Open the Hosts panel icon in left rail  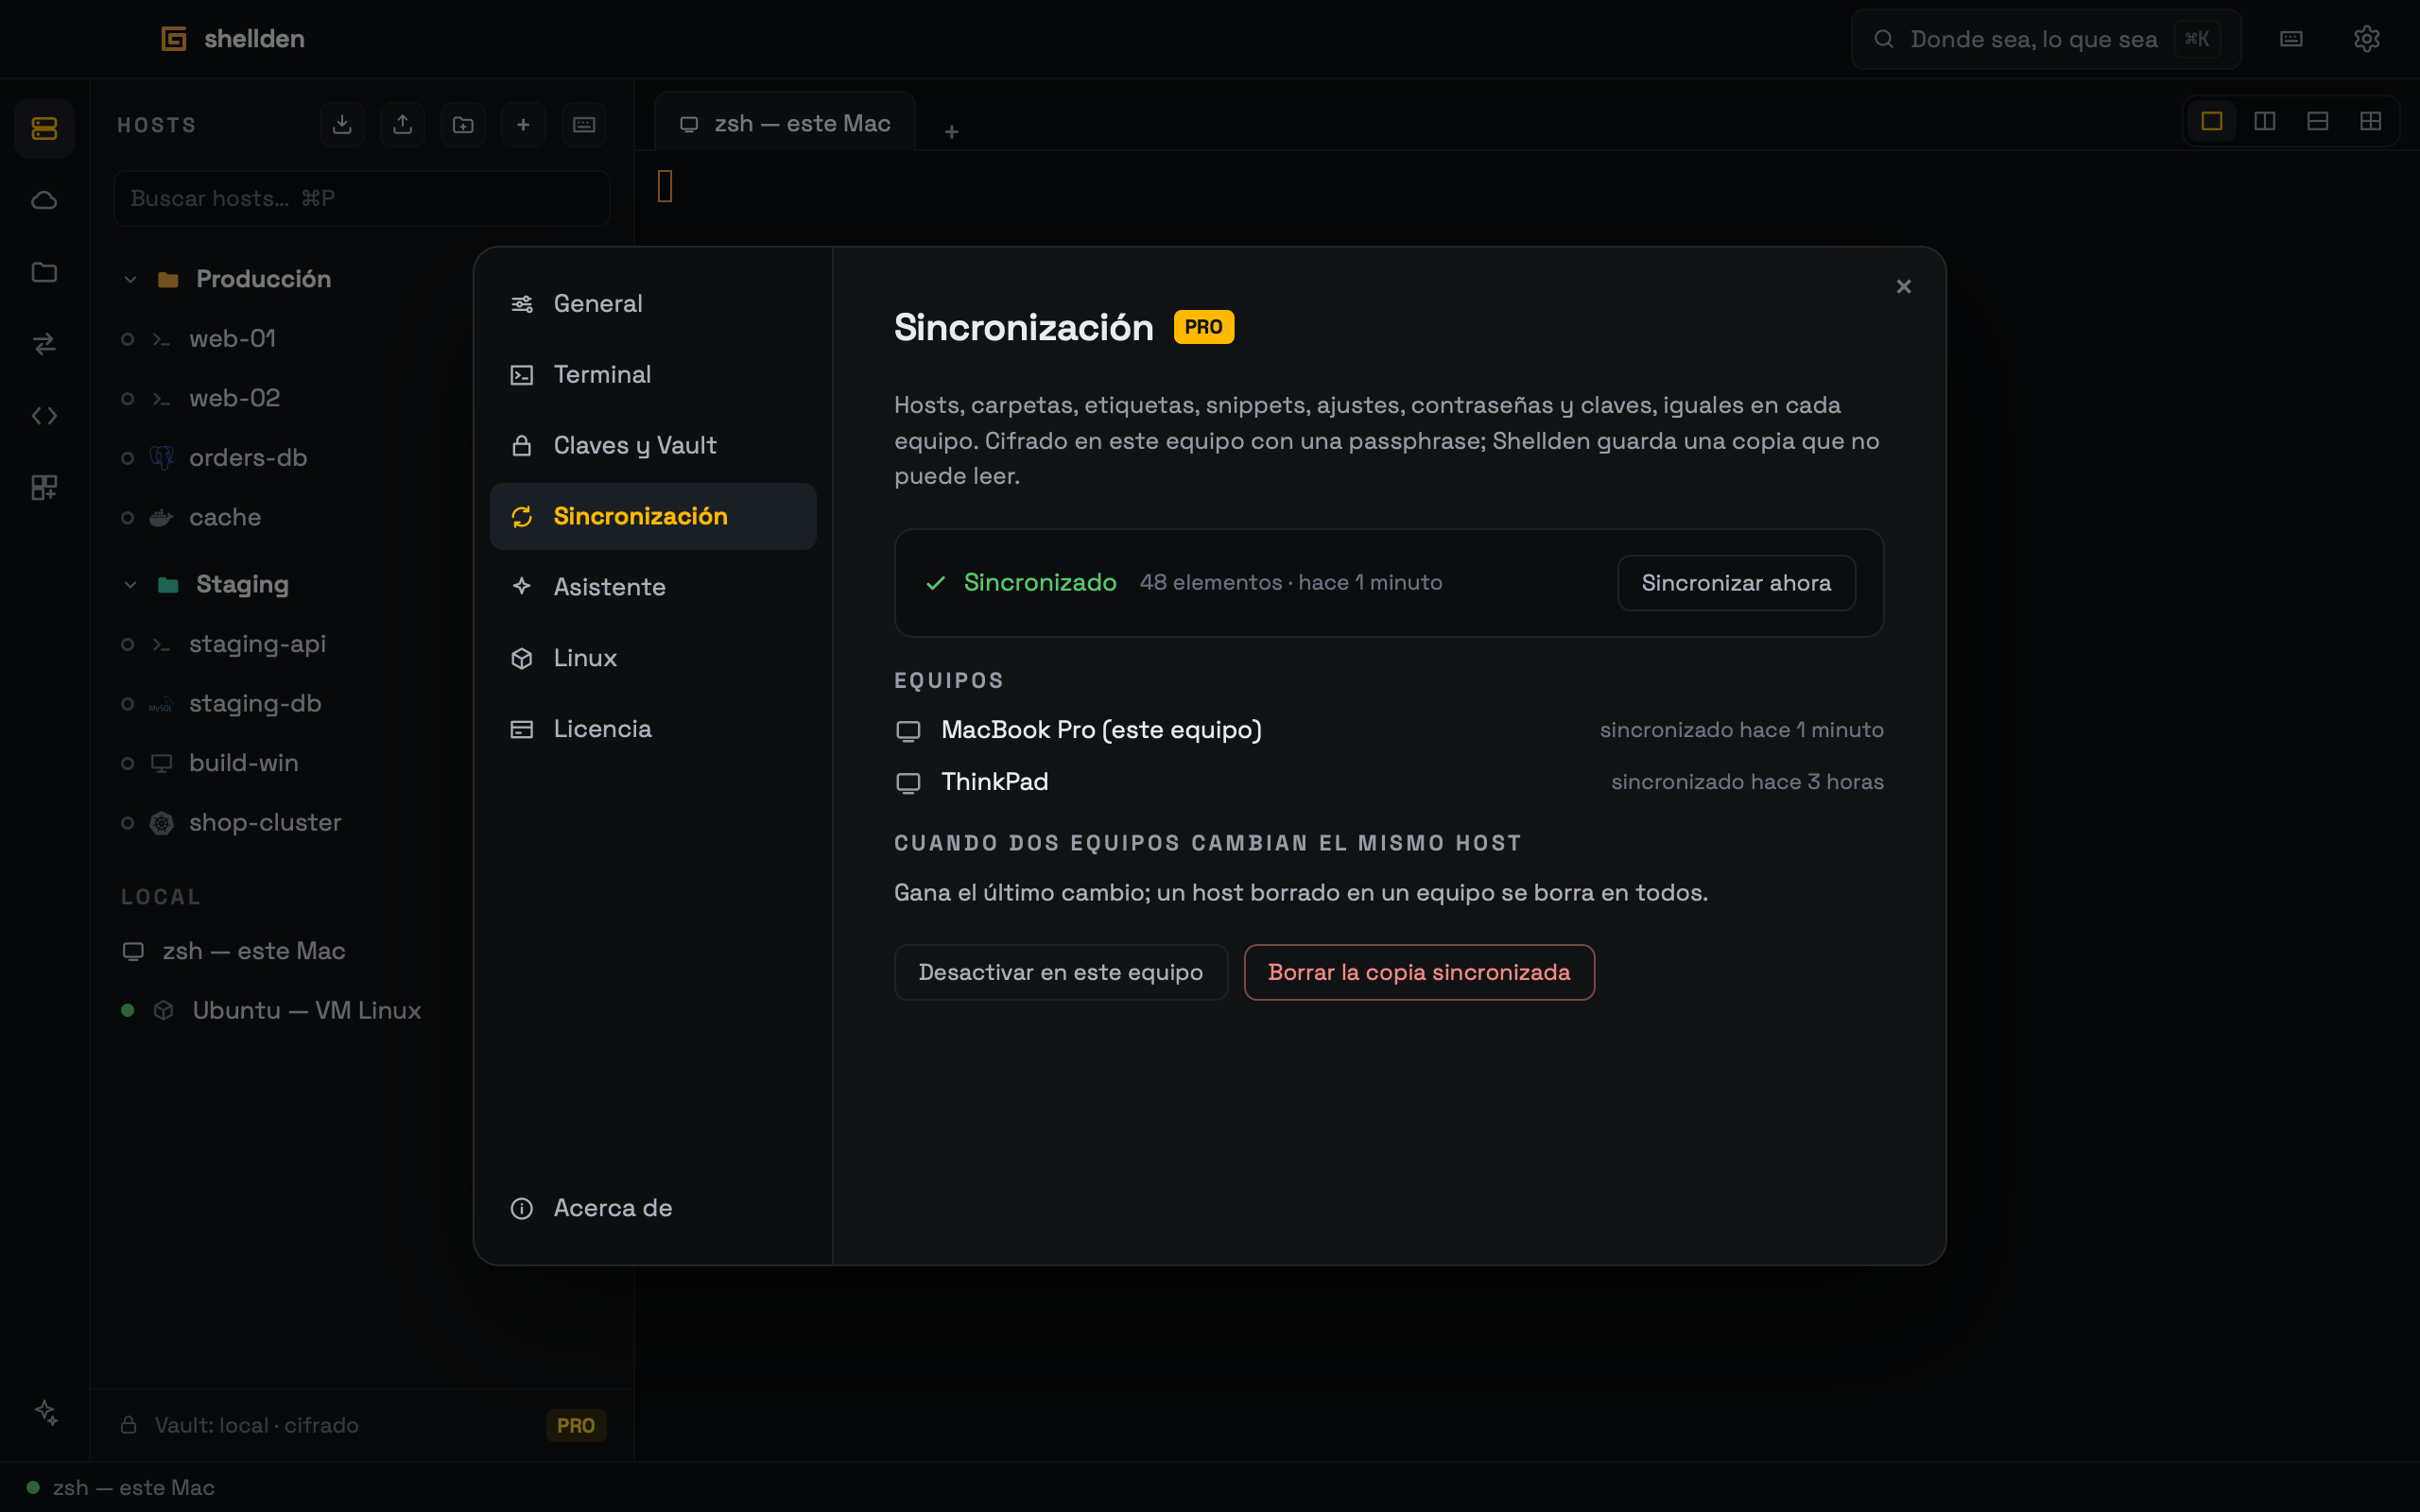tap(44, 128)
